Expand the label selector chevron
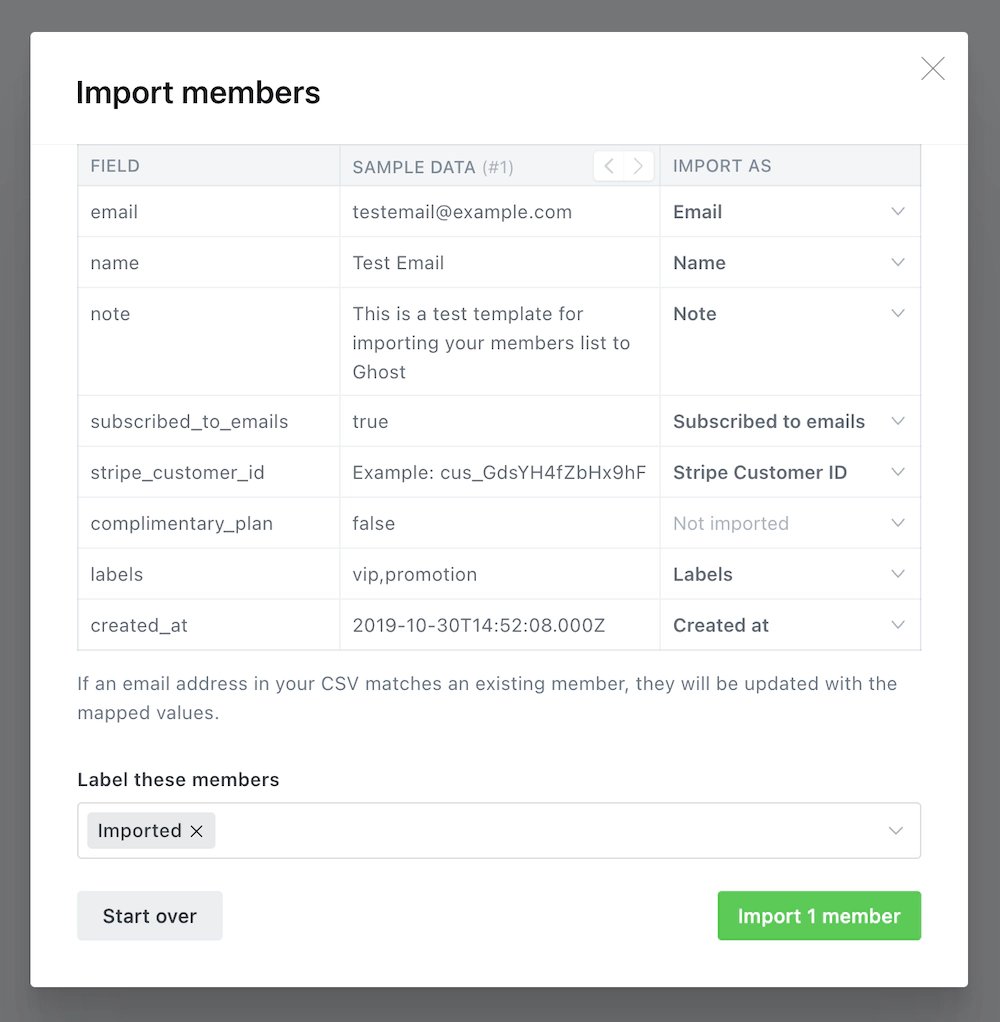1000x1022 pixels. coord(896,831)
